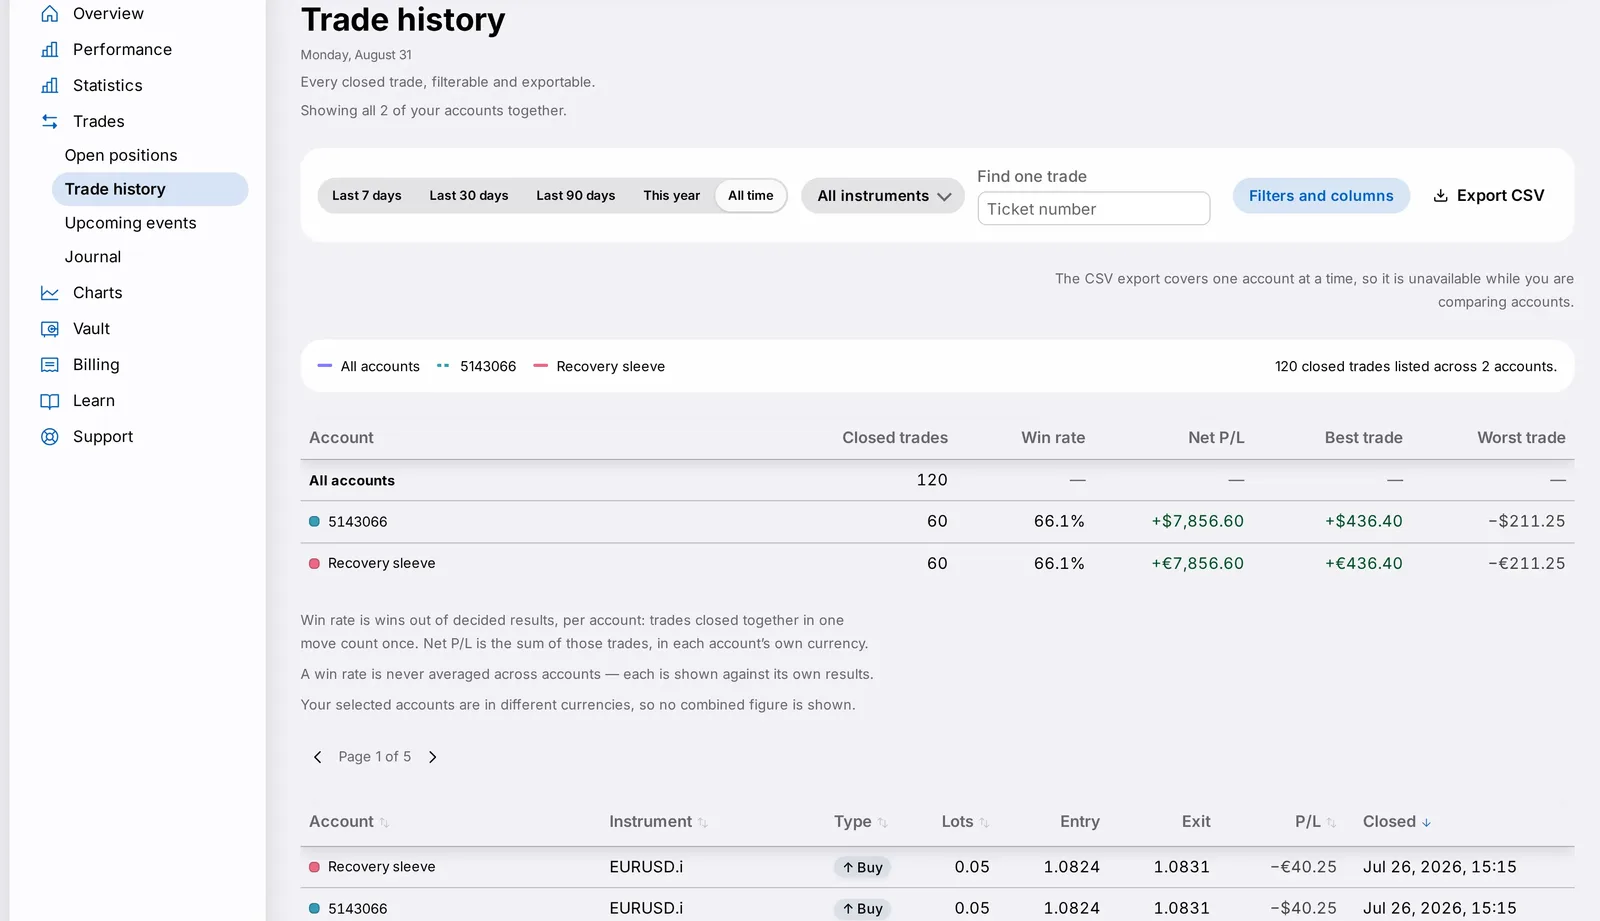The height and width of the screenshot is (921, 1600).
Task: Select the This year range
Action: (672, 196)
